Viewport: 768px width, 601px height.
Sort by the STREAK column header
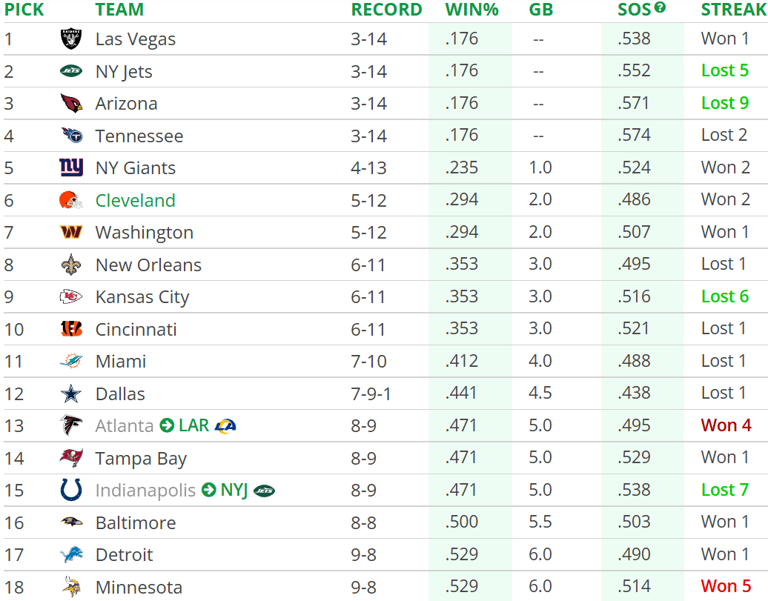click(x=734, y=10)
